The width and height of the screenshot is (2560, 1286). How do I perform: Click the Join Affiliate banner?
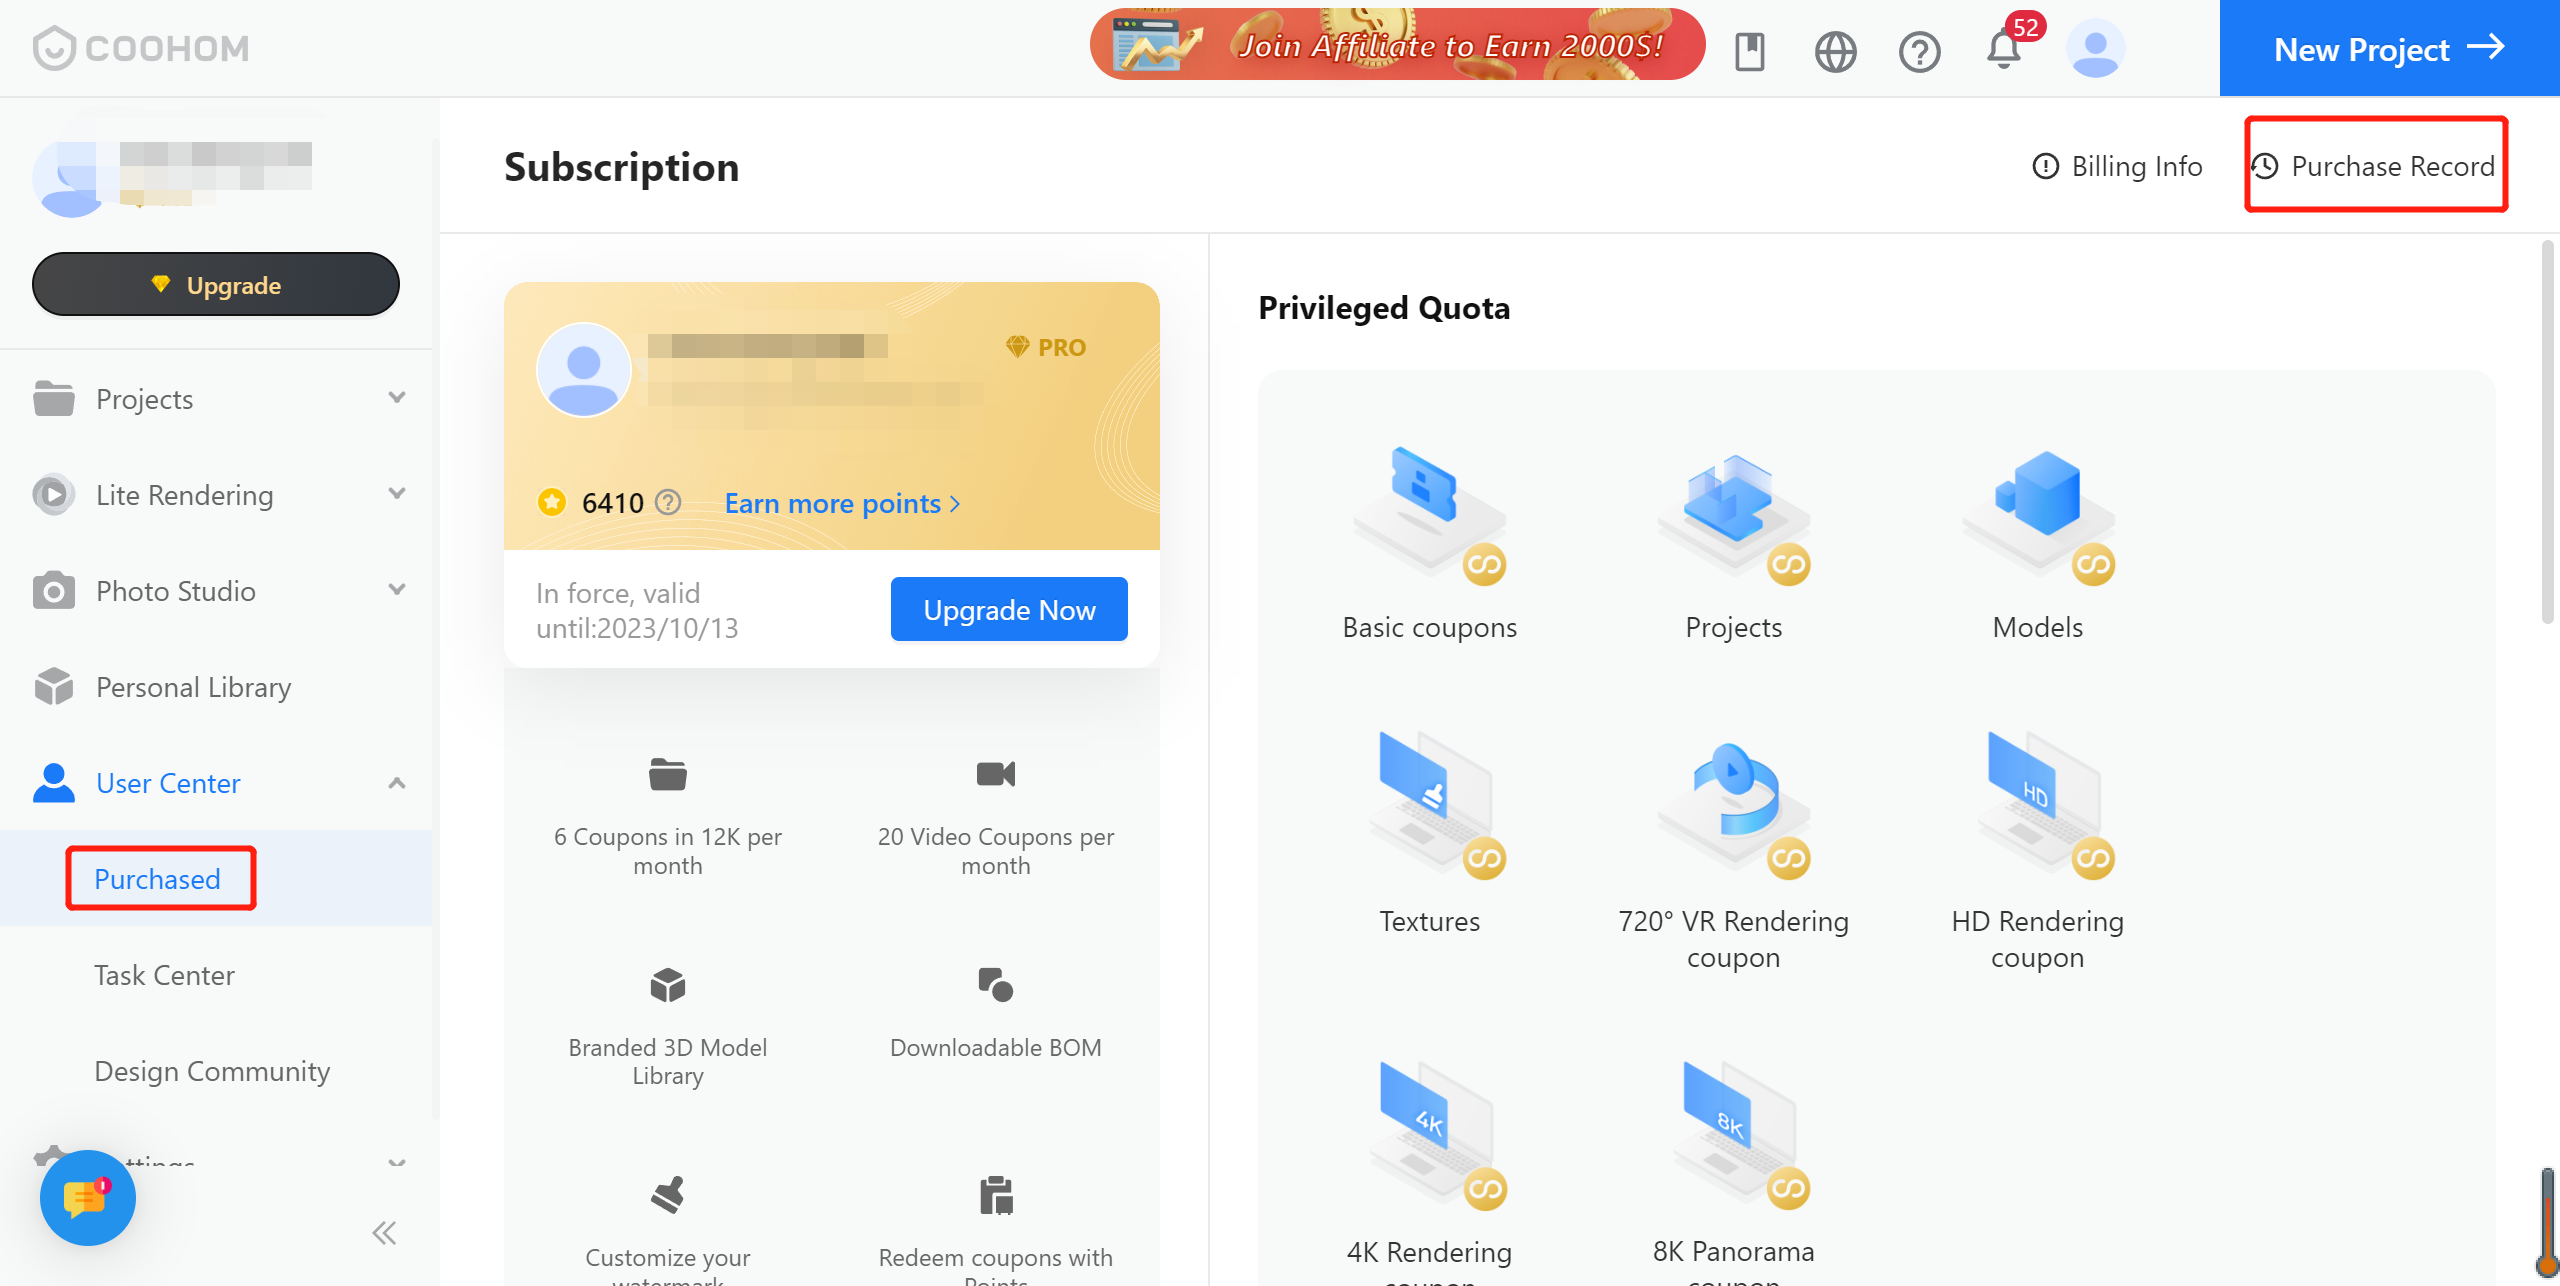coord(1397,45)
